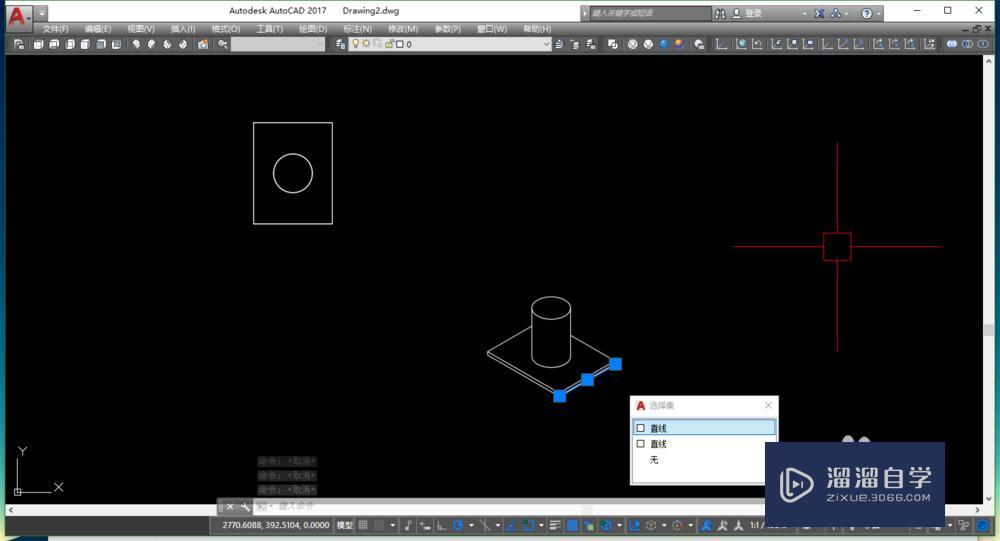Select the NE isometric view icon
Screen dimensions: 1000x541
point(167,44)
